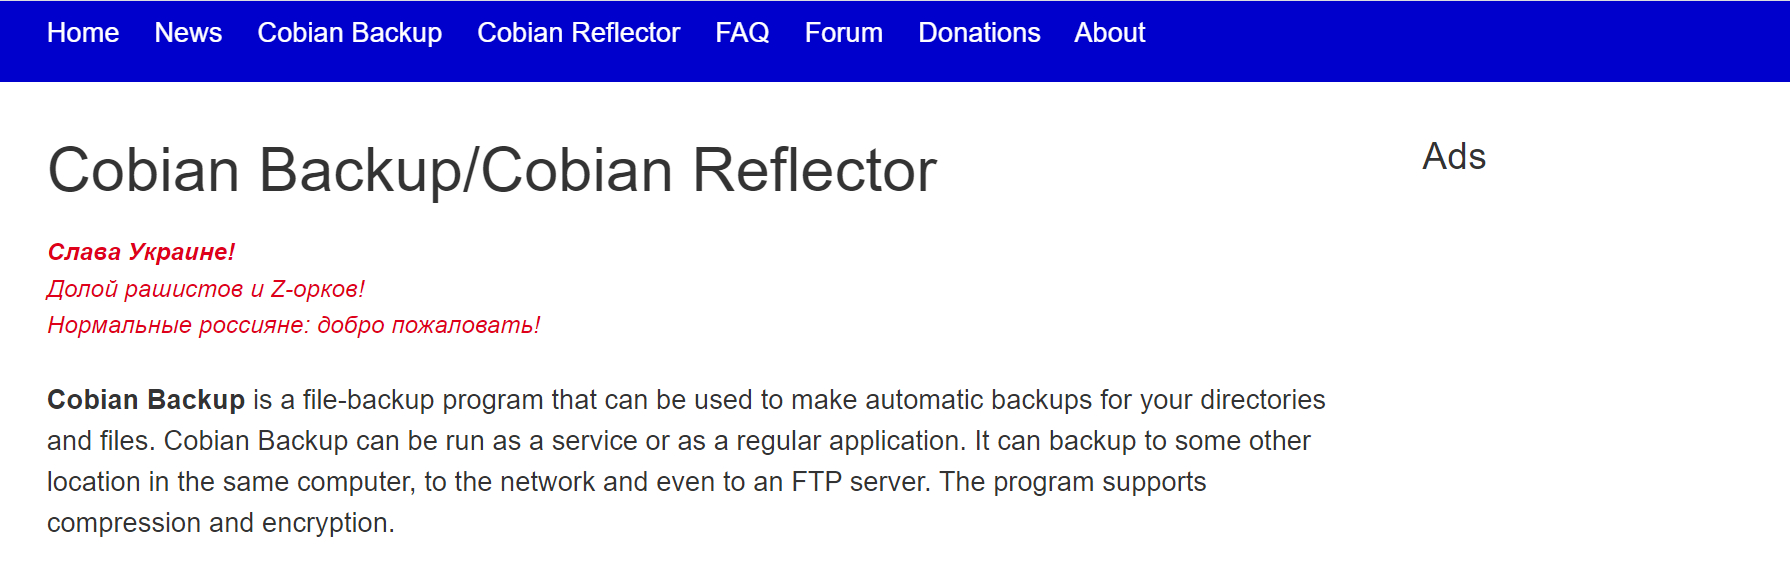Open the Cobian Backup menu item
Screen dimensions: 1790x571
[349, 33]
